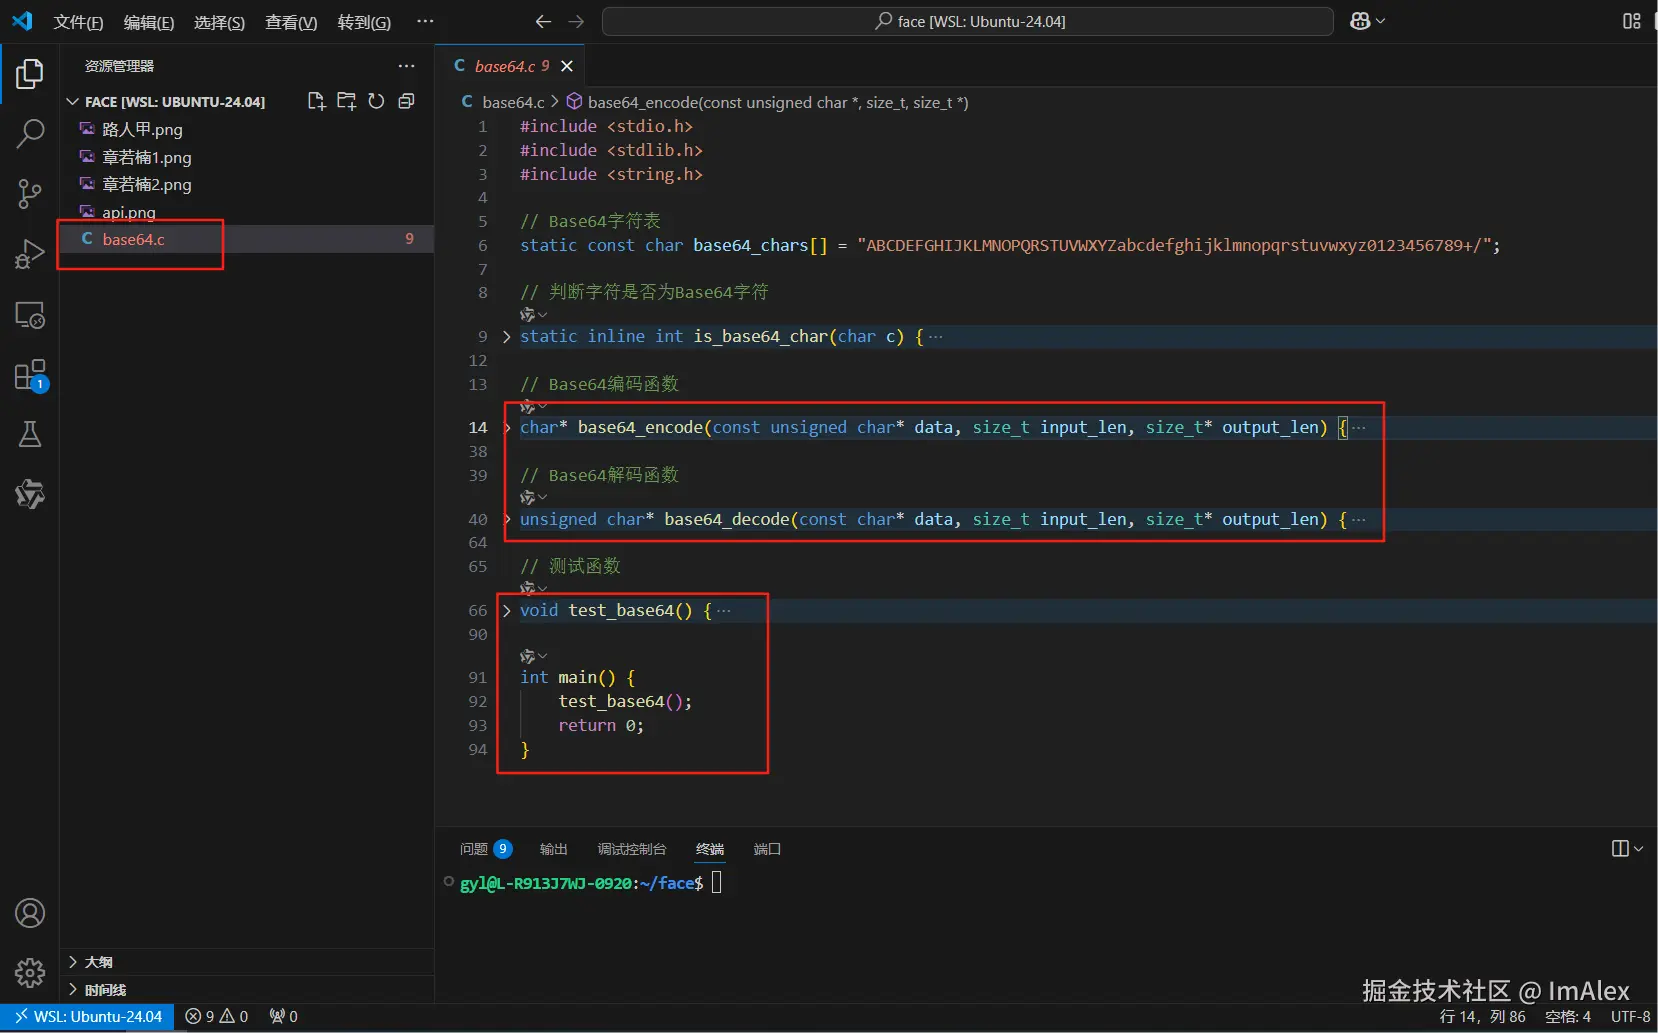The height and width of the screenshot is (1033, 1658).
Task: Open the Manage settings gear
Action: 30,972
